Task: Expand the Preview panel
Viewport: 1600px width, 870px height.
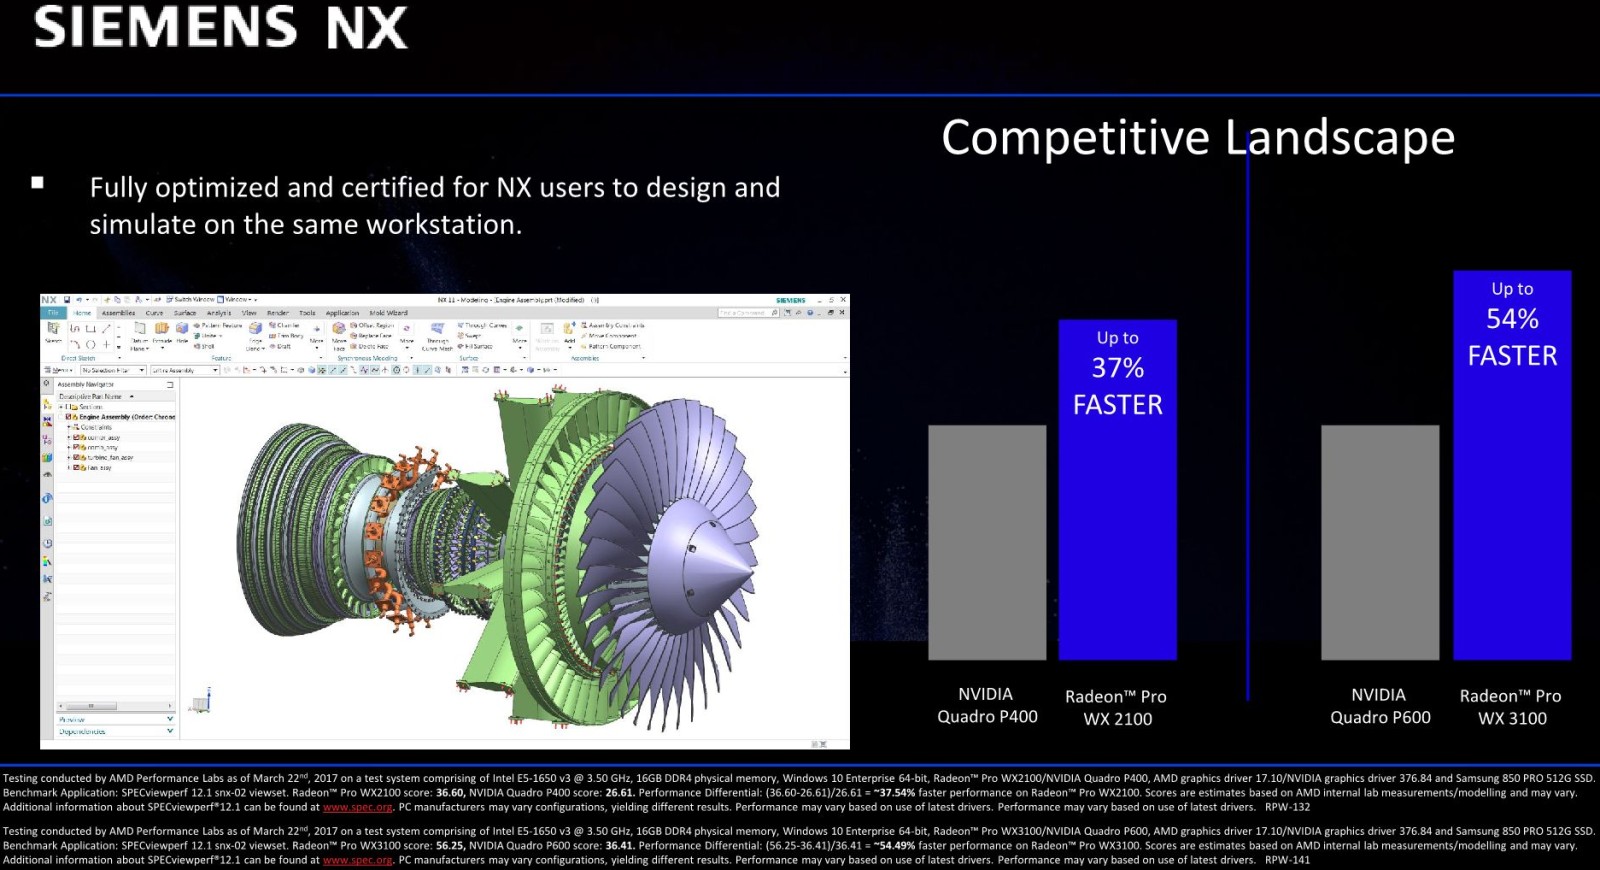Action: click(115, 719)
